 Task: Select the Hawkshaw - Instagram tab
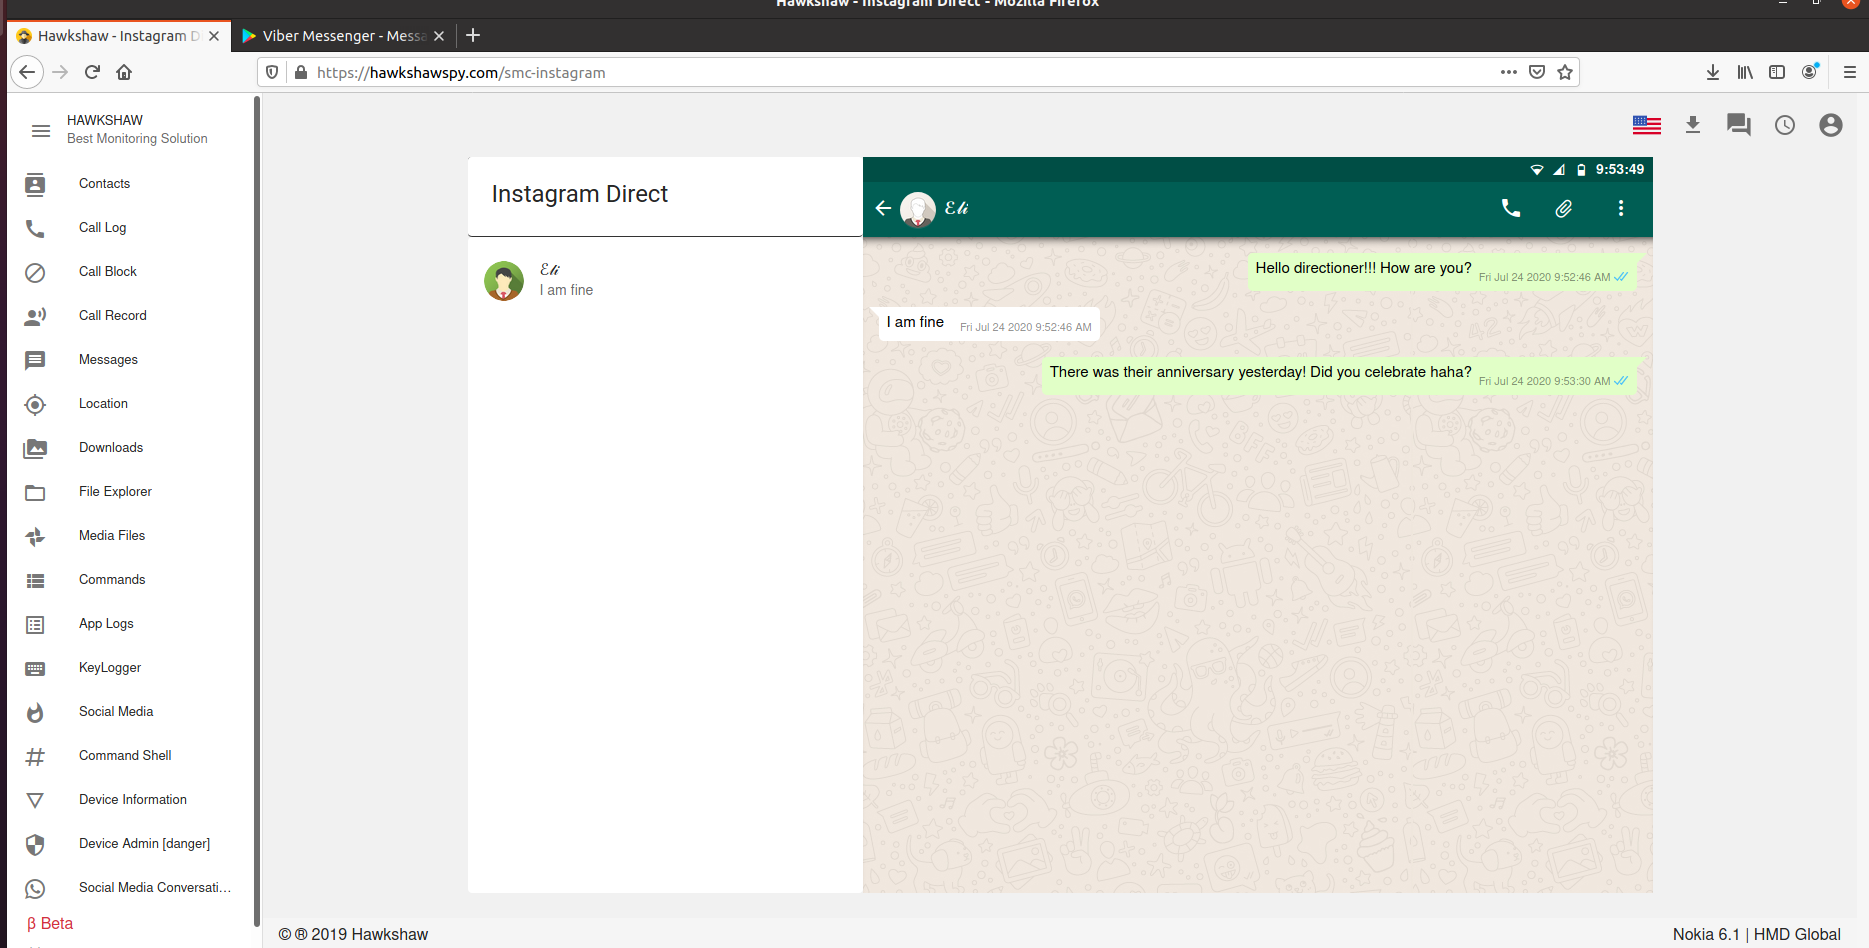click(x=118, y=36)
